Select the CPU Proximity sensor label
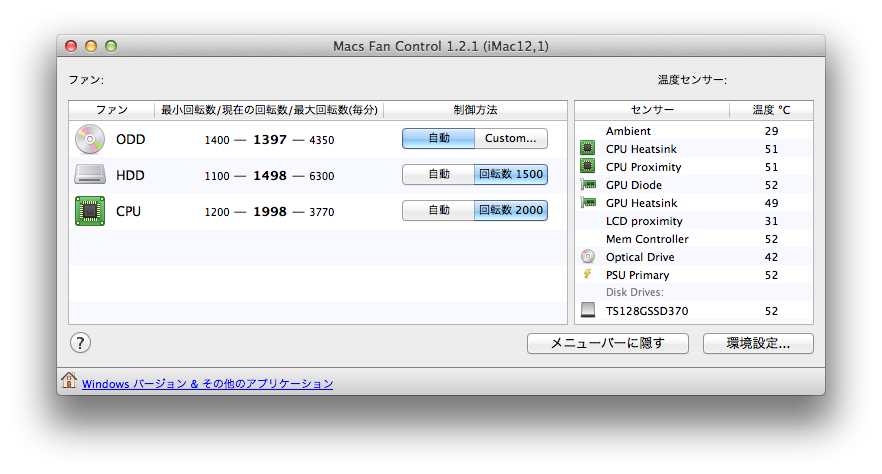 point(644,167)
